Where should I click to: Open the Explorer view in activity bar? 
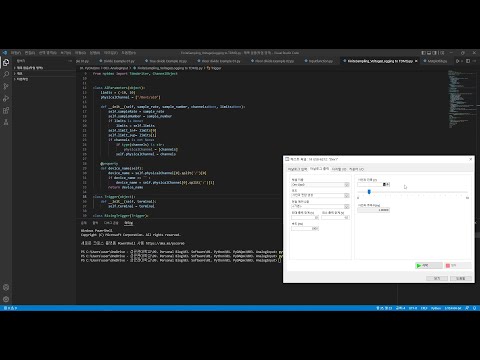(x=6, y=62)
